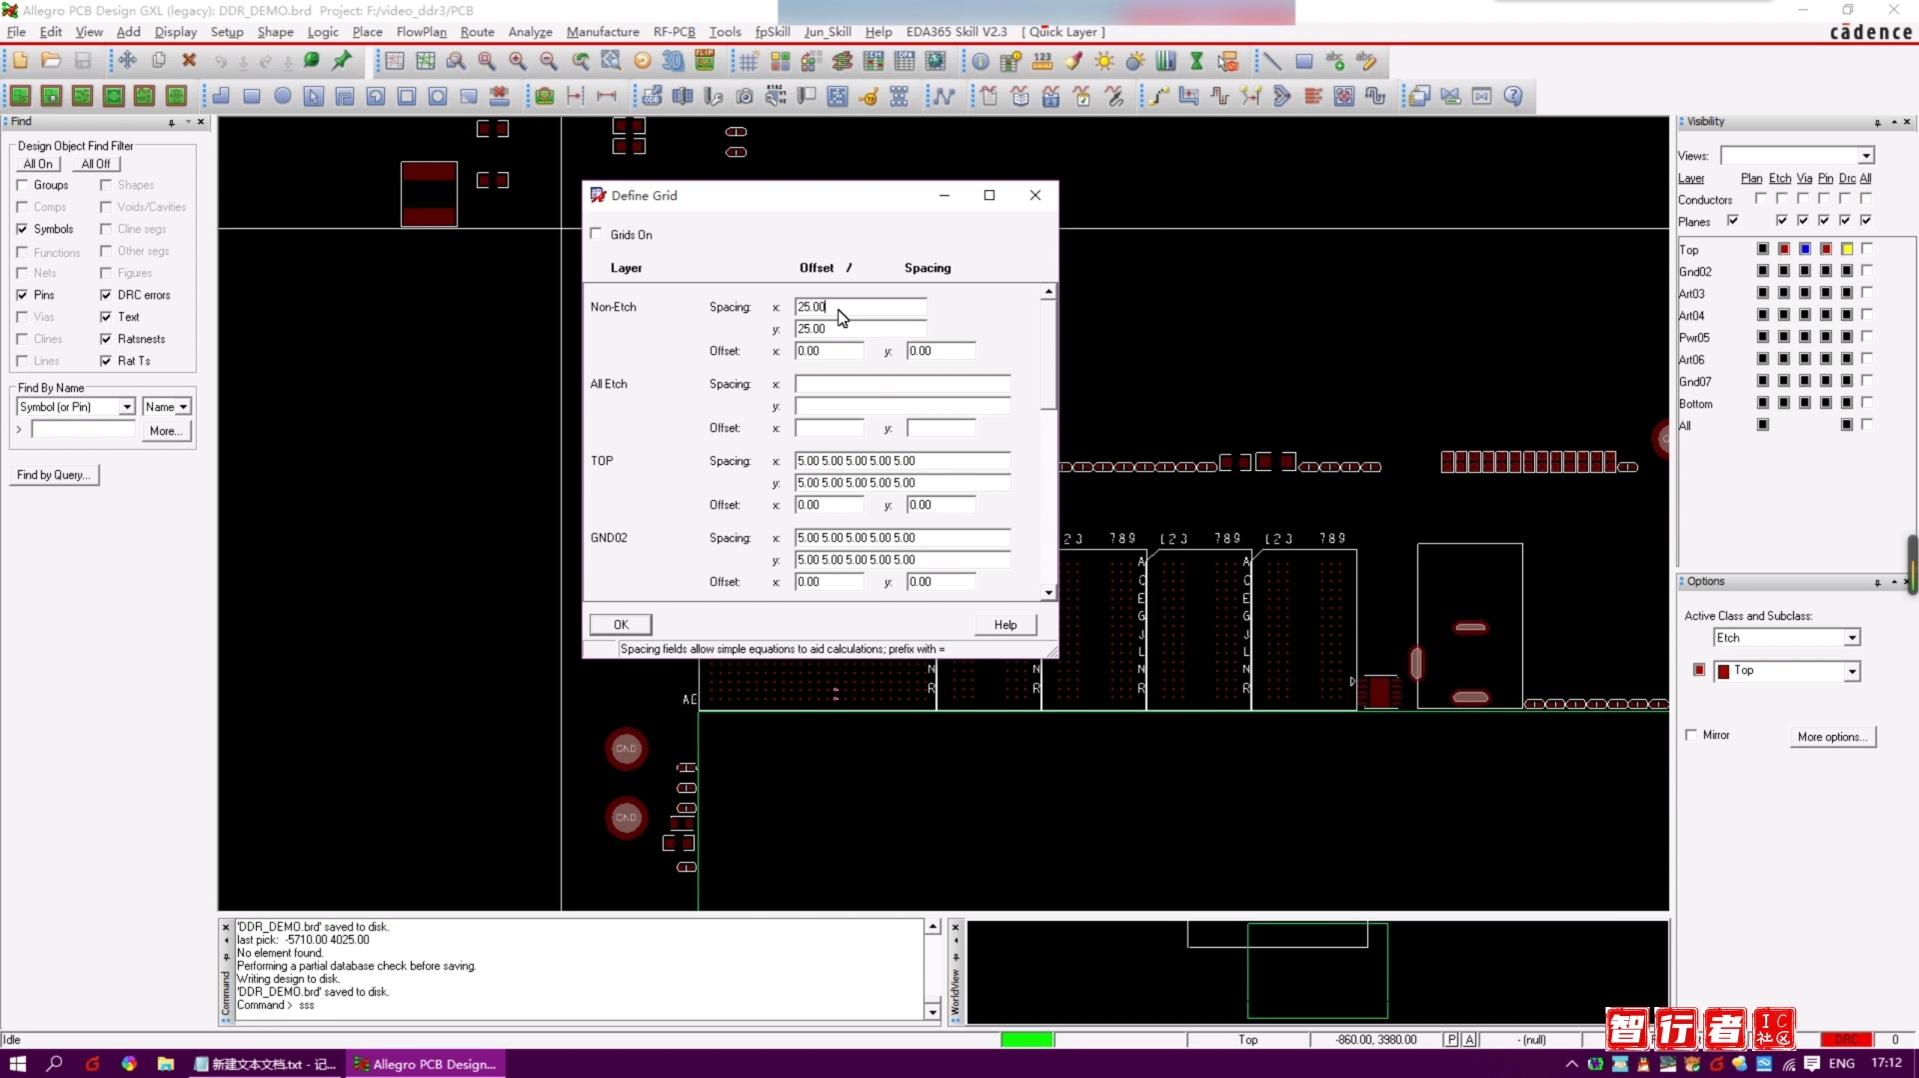Click the TOP spacing x input field
Screen dimensions: 1919x1078
coord(902,461)
